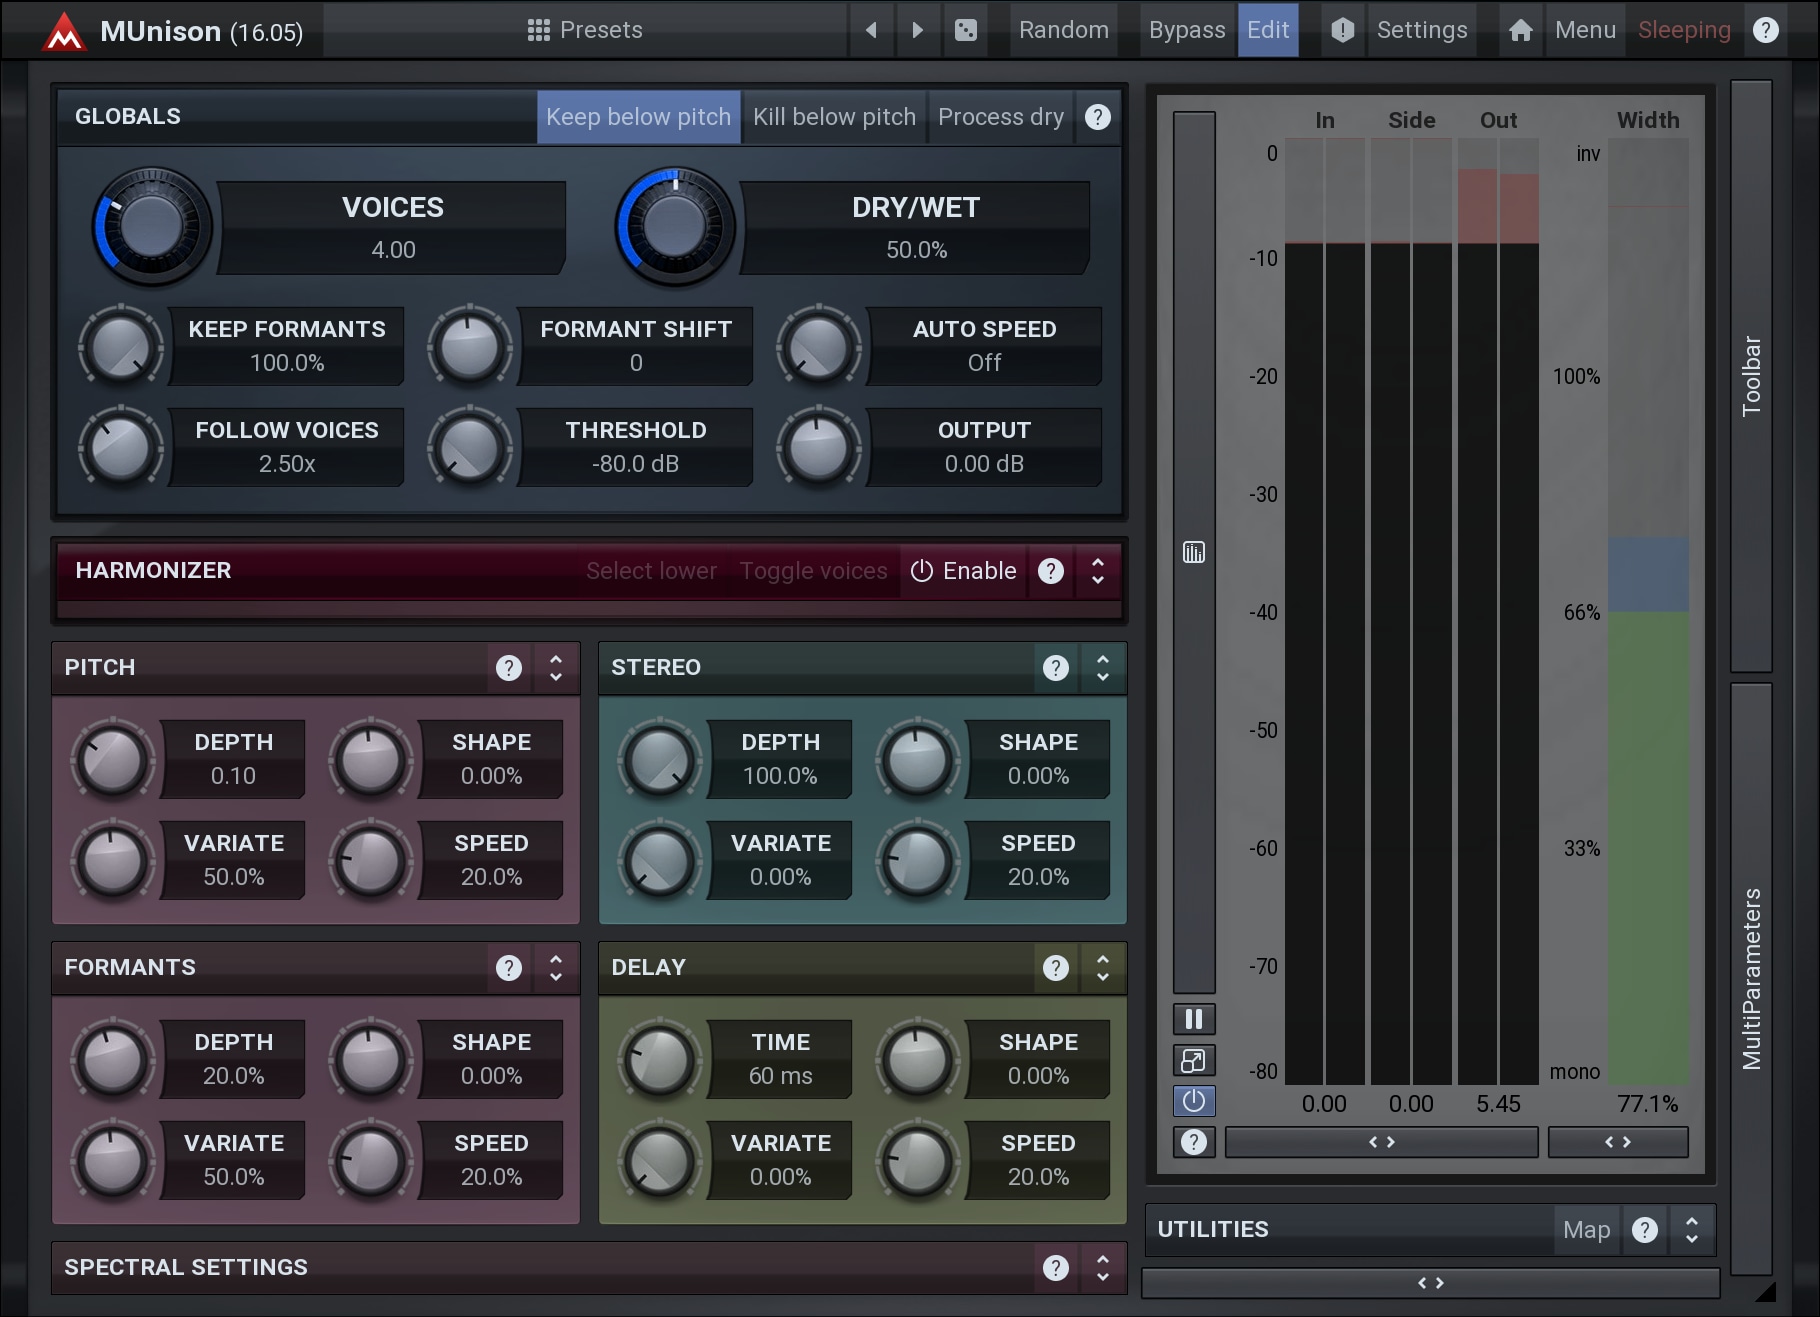Image resolution: width=1820 pixels, height=1317 pixels.
Task: Click the Delay Time knob
Action: click(x=660, y=1060)
